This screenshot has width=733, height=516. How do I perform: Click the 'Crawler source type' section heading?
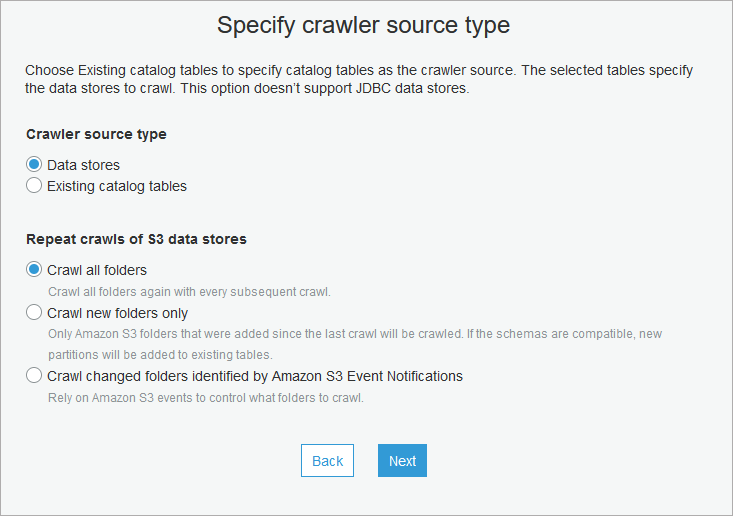pos(96,134)
